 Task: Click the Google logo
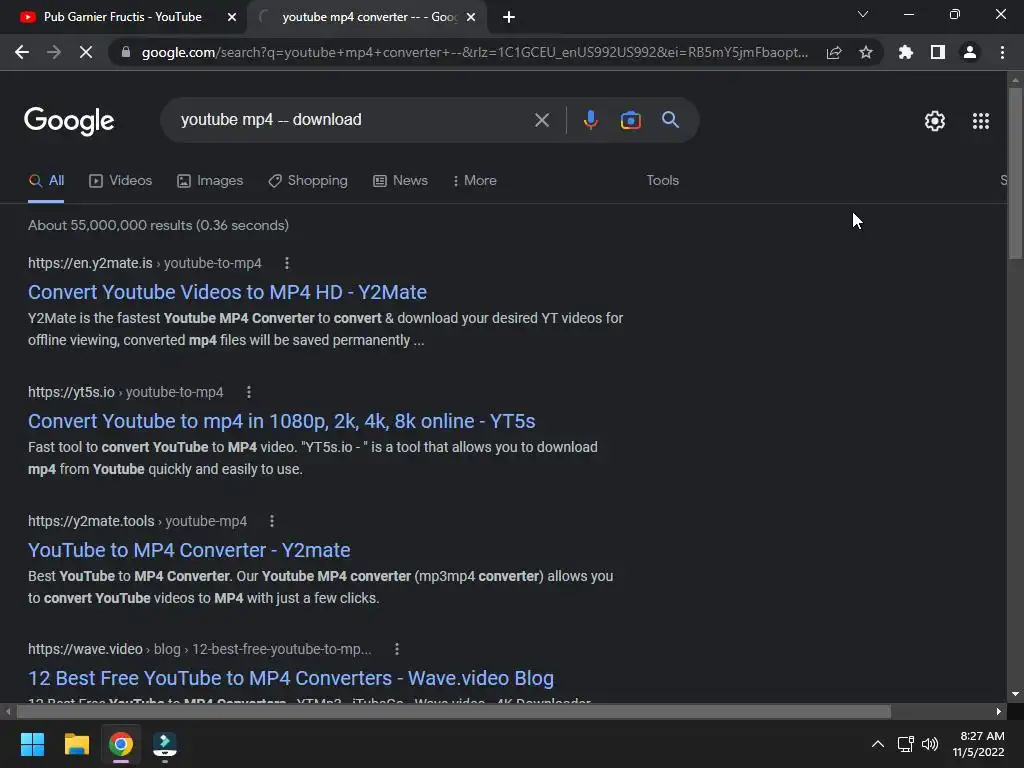69,121
